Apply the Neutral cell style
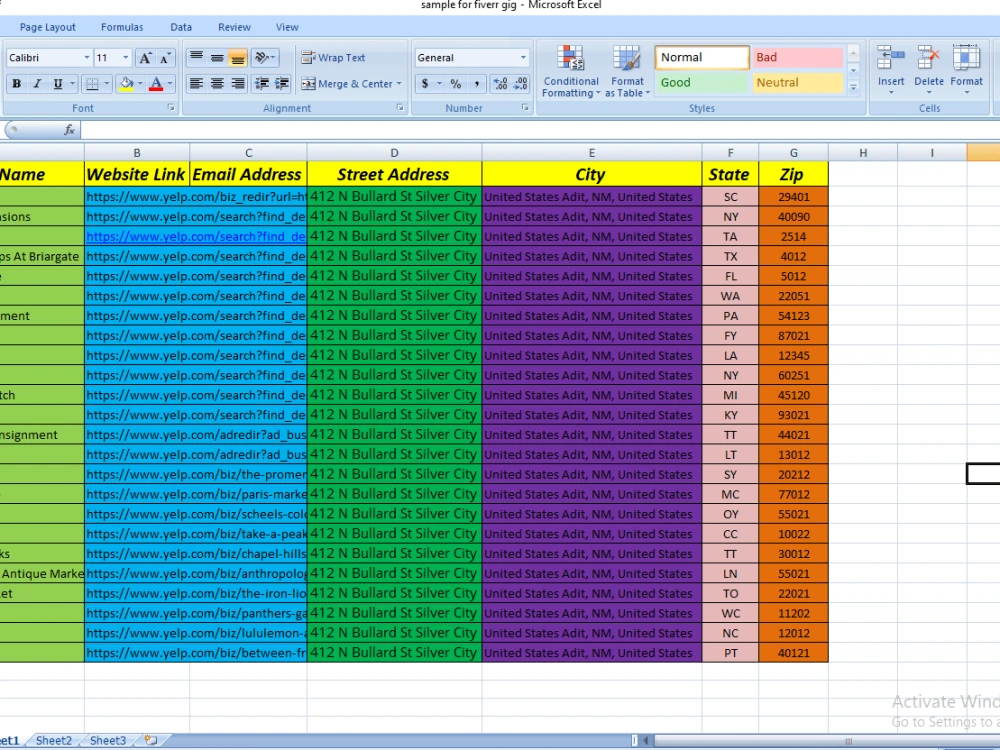This screenshot has height=750, width=1000. [x=797, y=82]
